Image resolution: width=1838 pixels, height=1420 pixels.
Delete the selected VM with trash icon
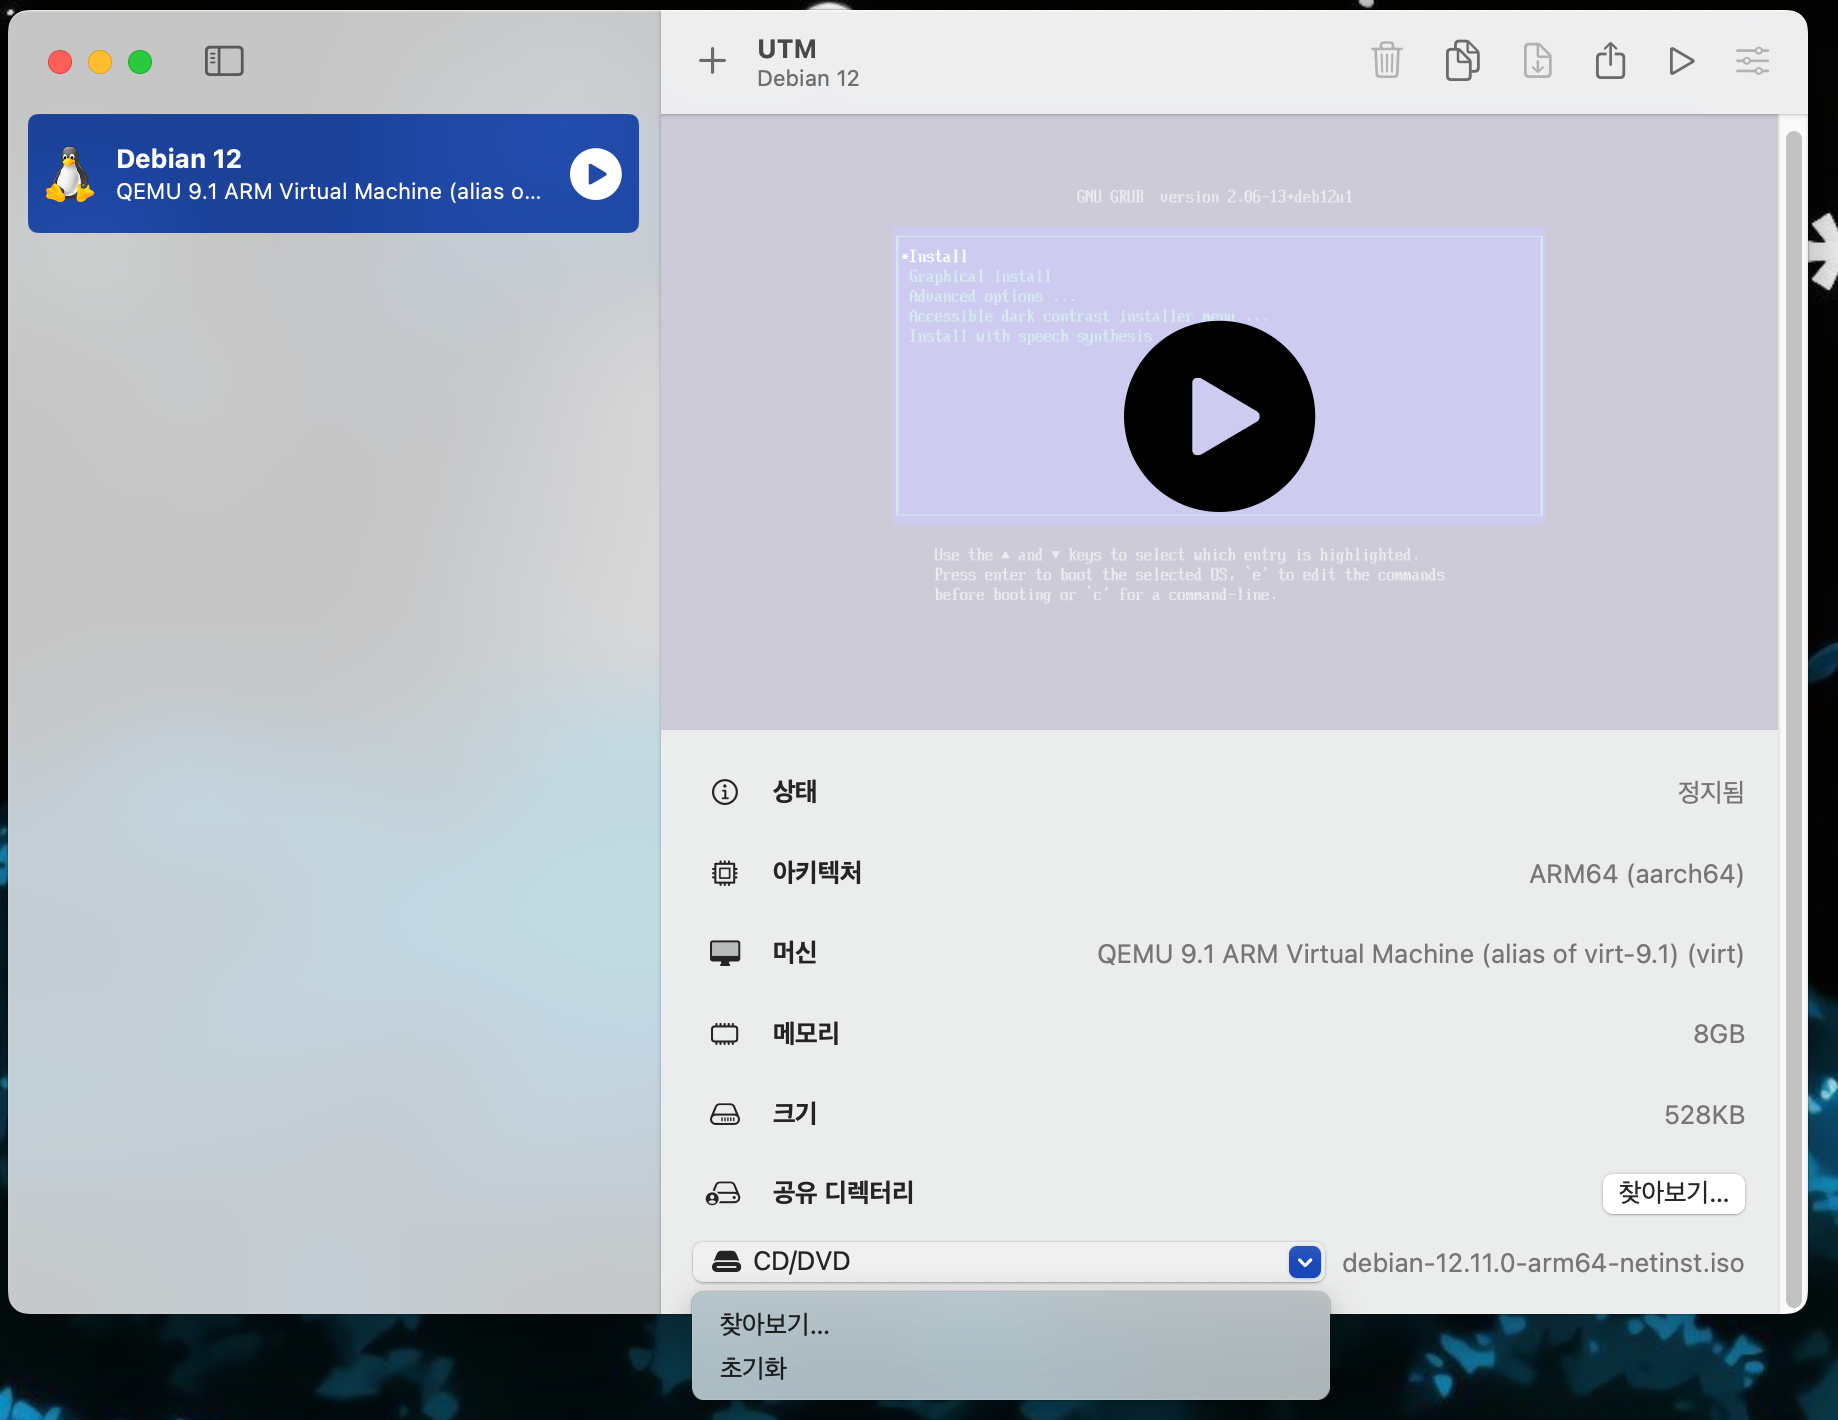(1386, 61)
